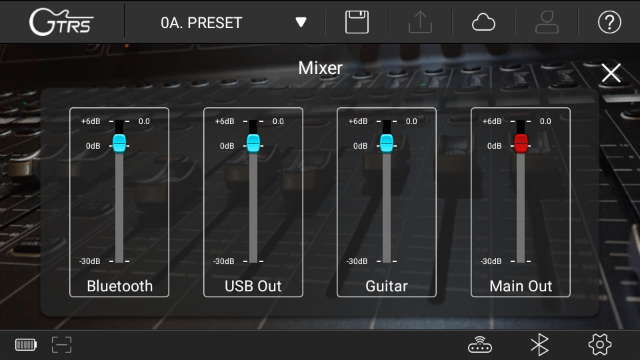
Task: Click the upload/export preset icon
Action: click(420, 22)
